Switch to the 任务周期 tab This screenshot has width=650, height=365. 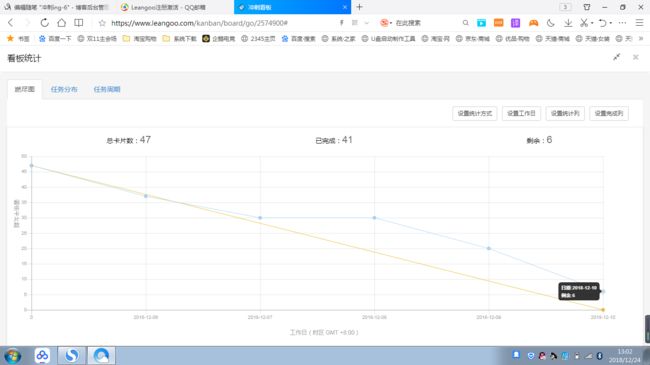(107, 89)
